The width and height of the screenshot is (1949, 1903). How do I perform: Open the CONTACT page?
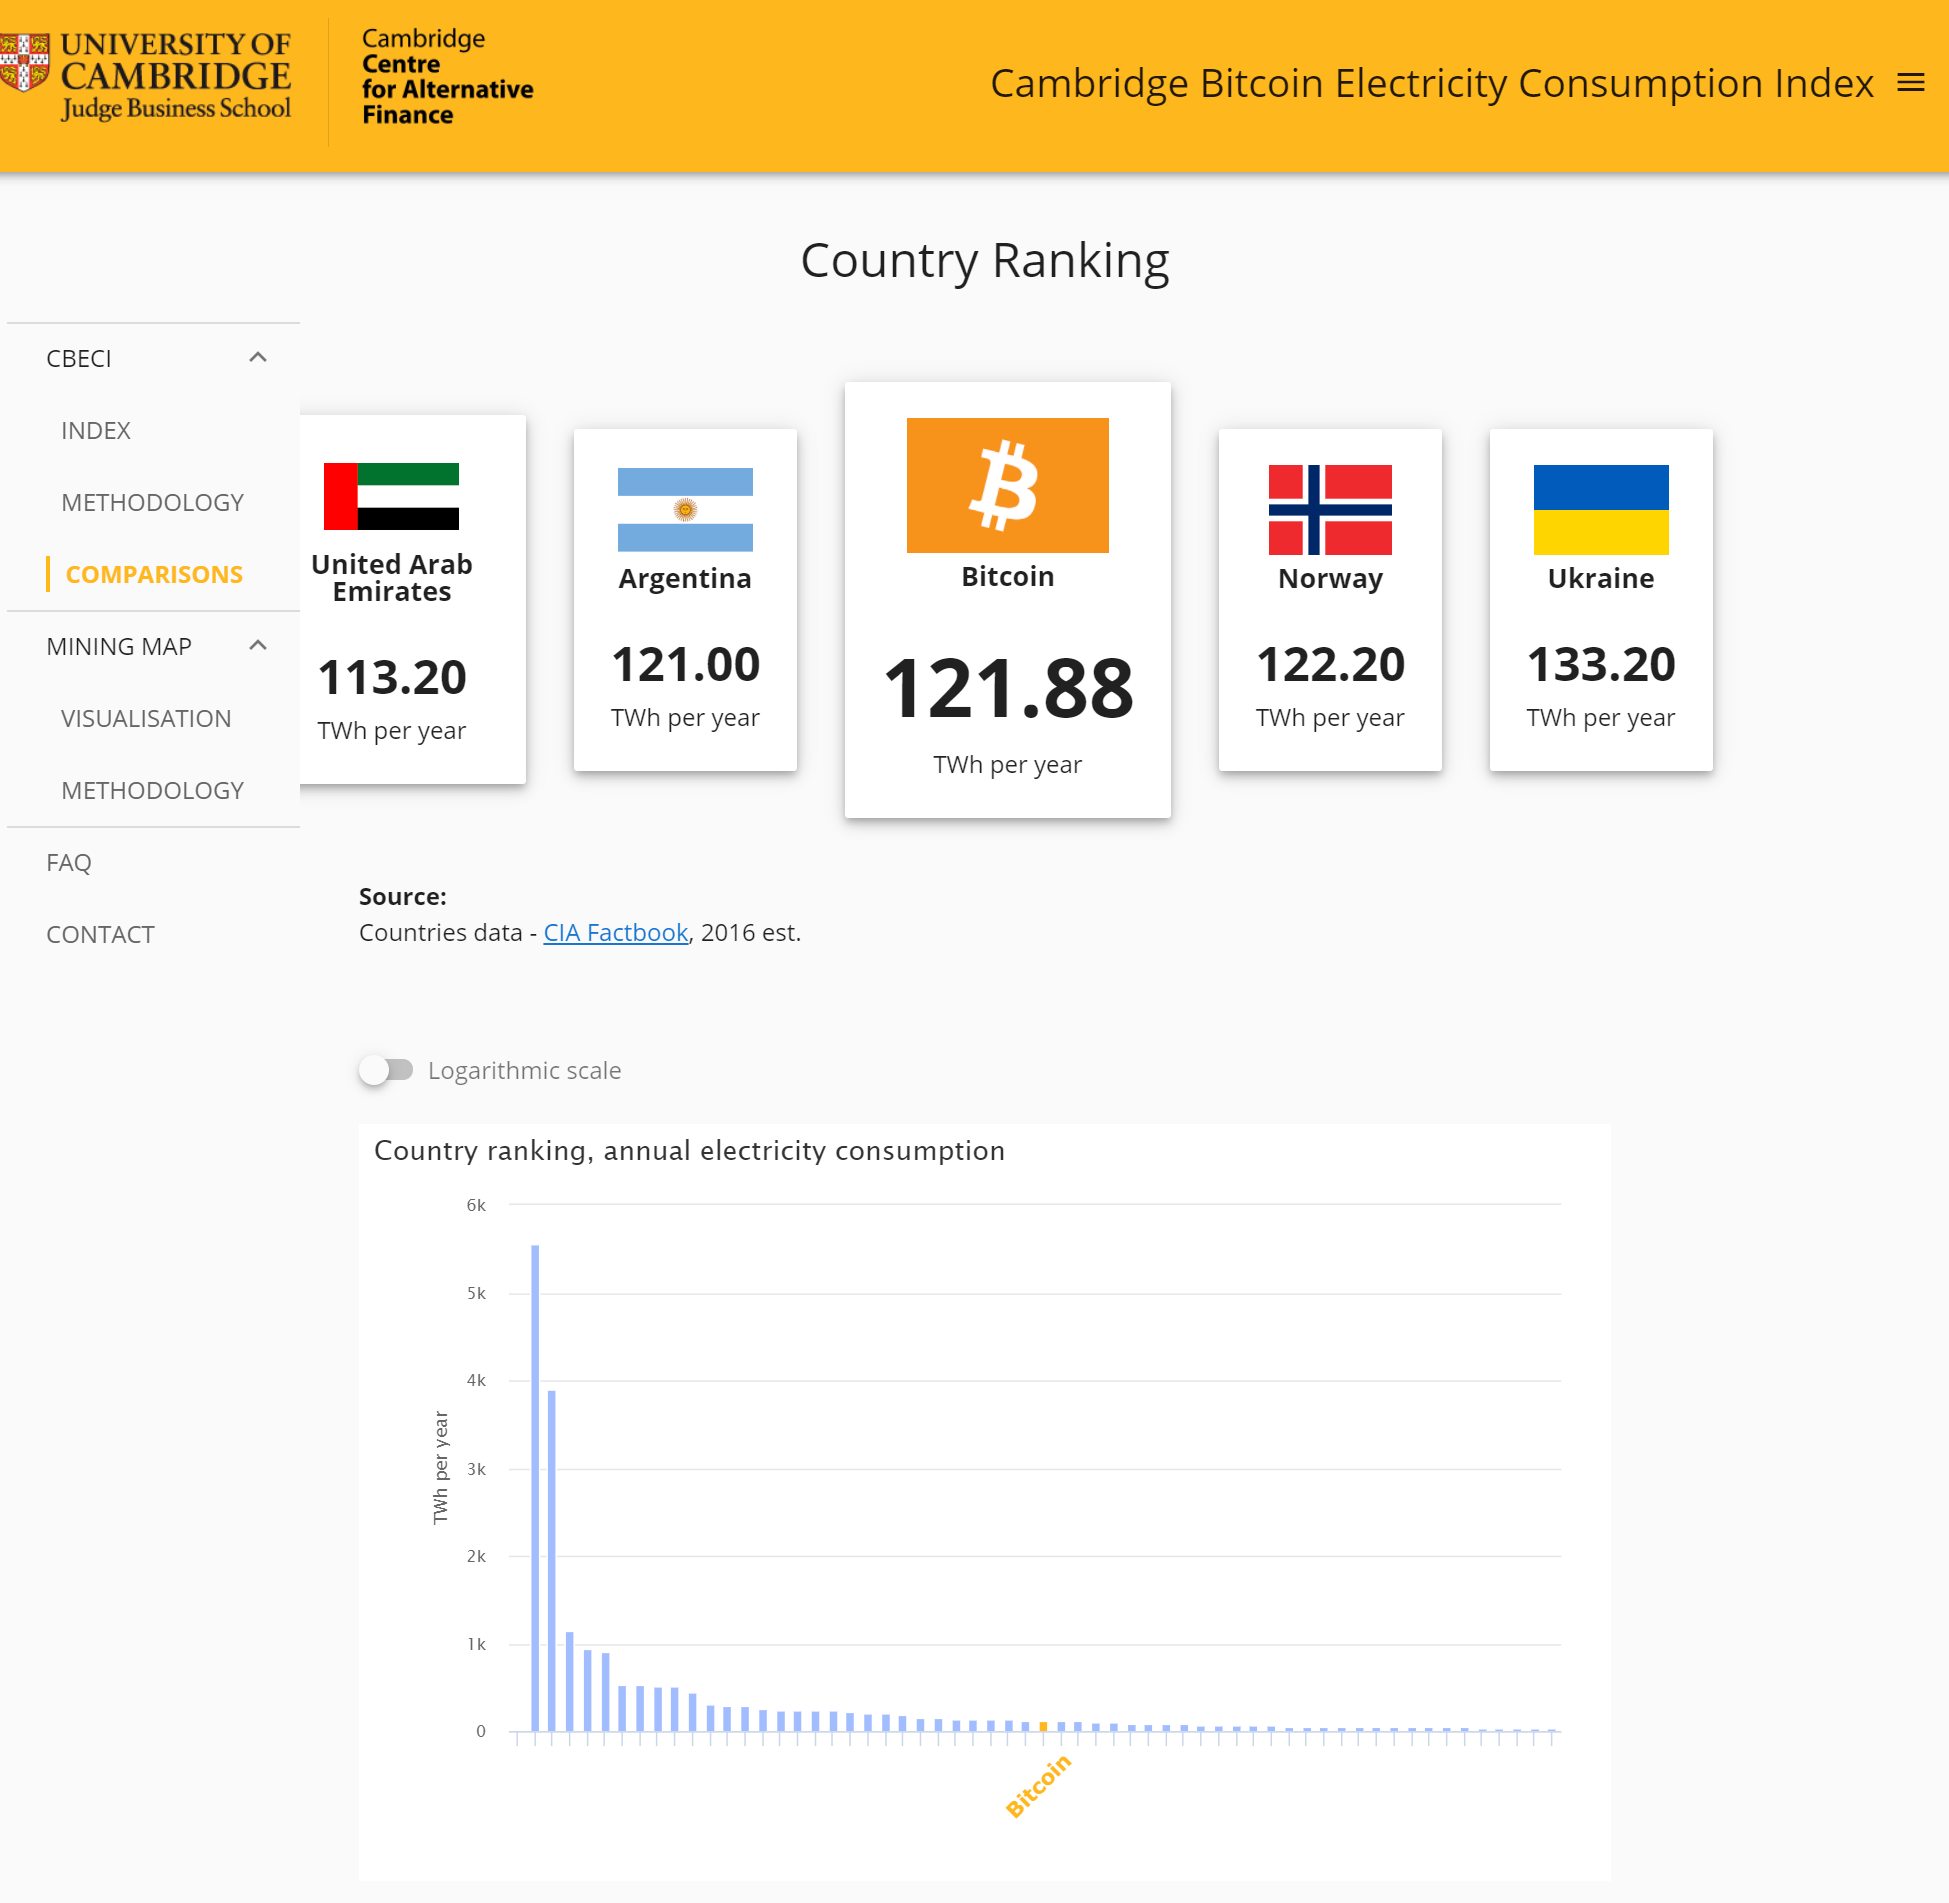pos(100,934)
